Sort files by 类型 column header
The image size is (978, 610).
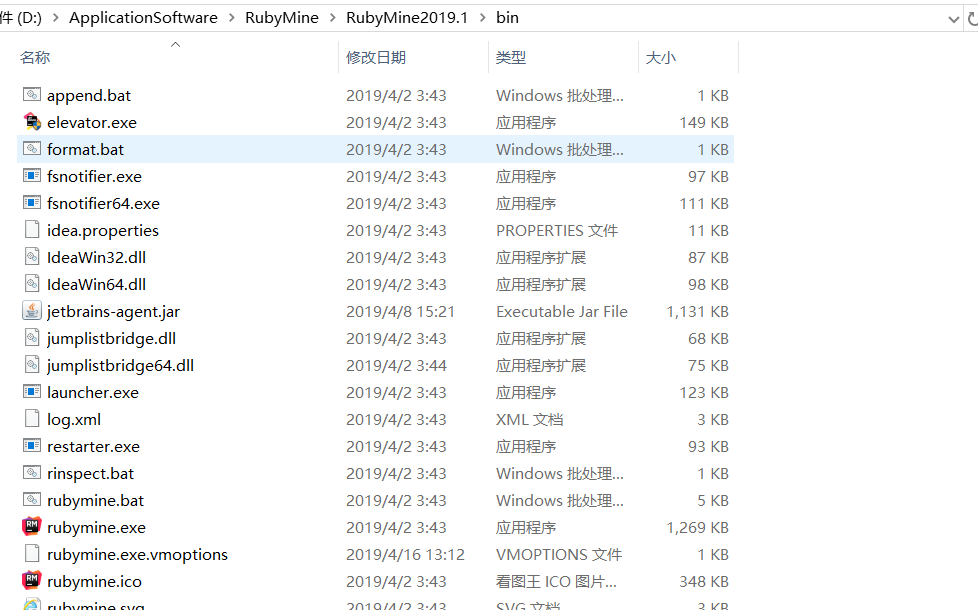point(511,57)
